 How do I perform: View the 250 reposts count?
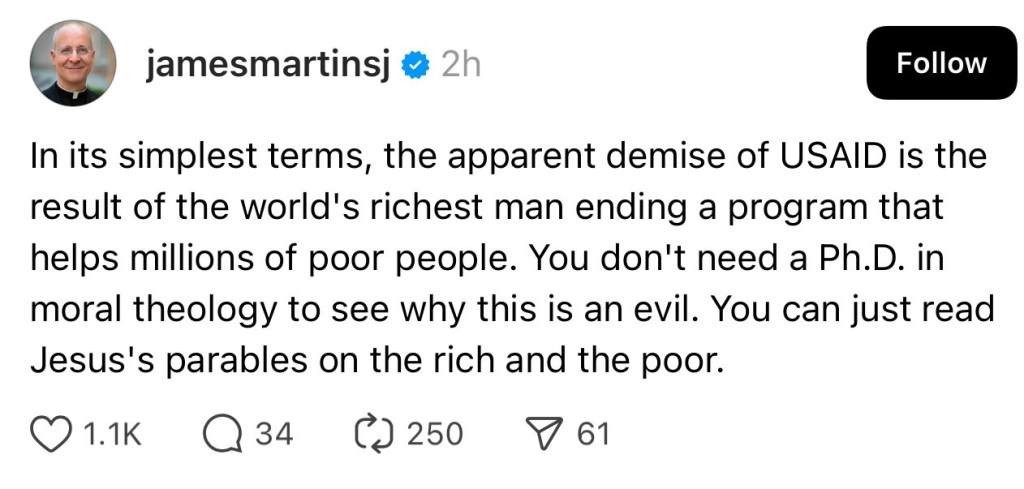435,434
